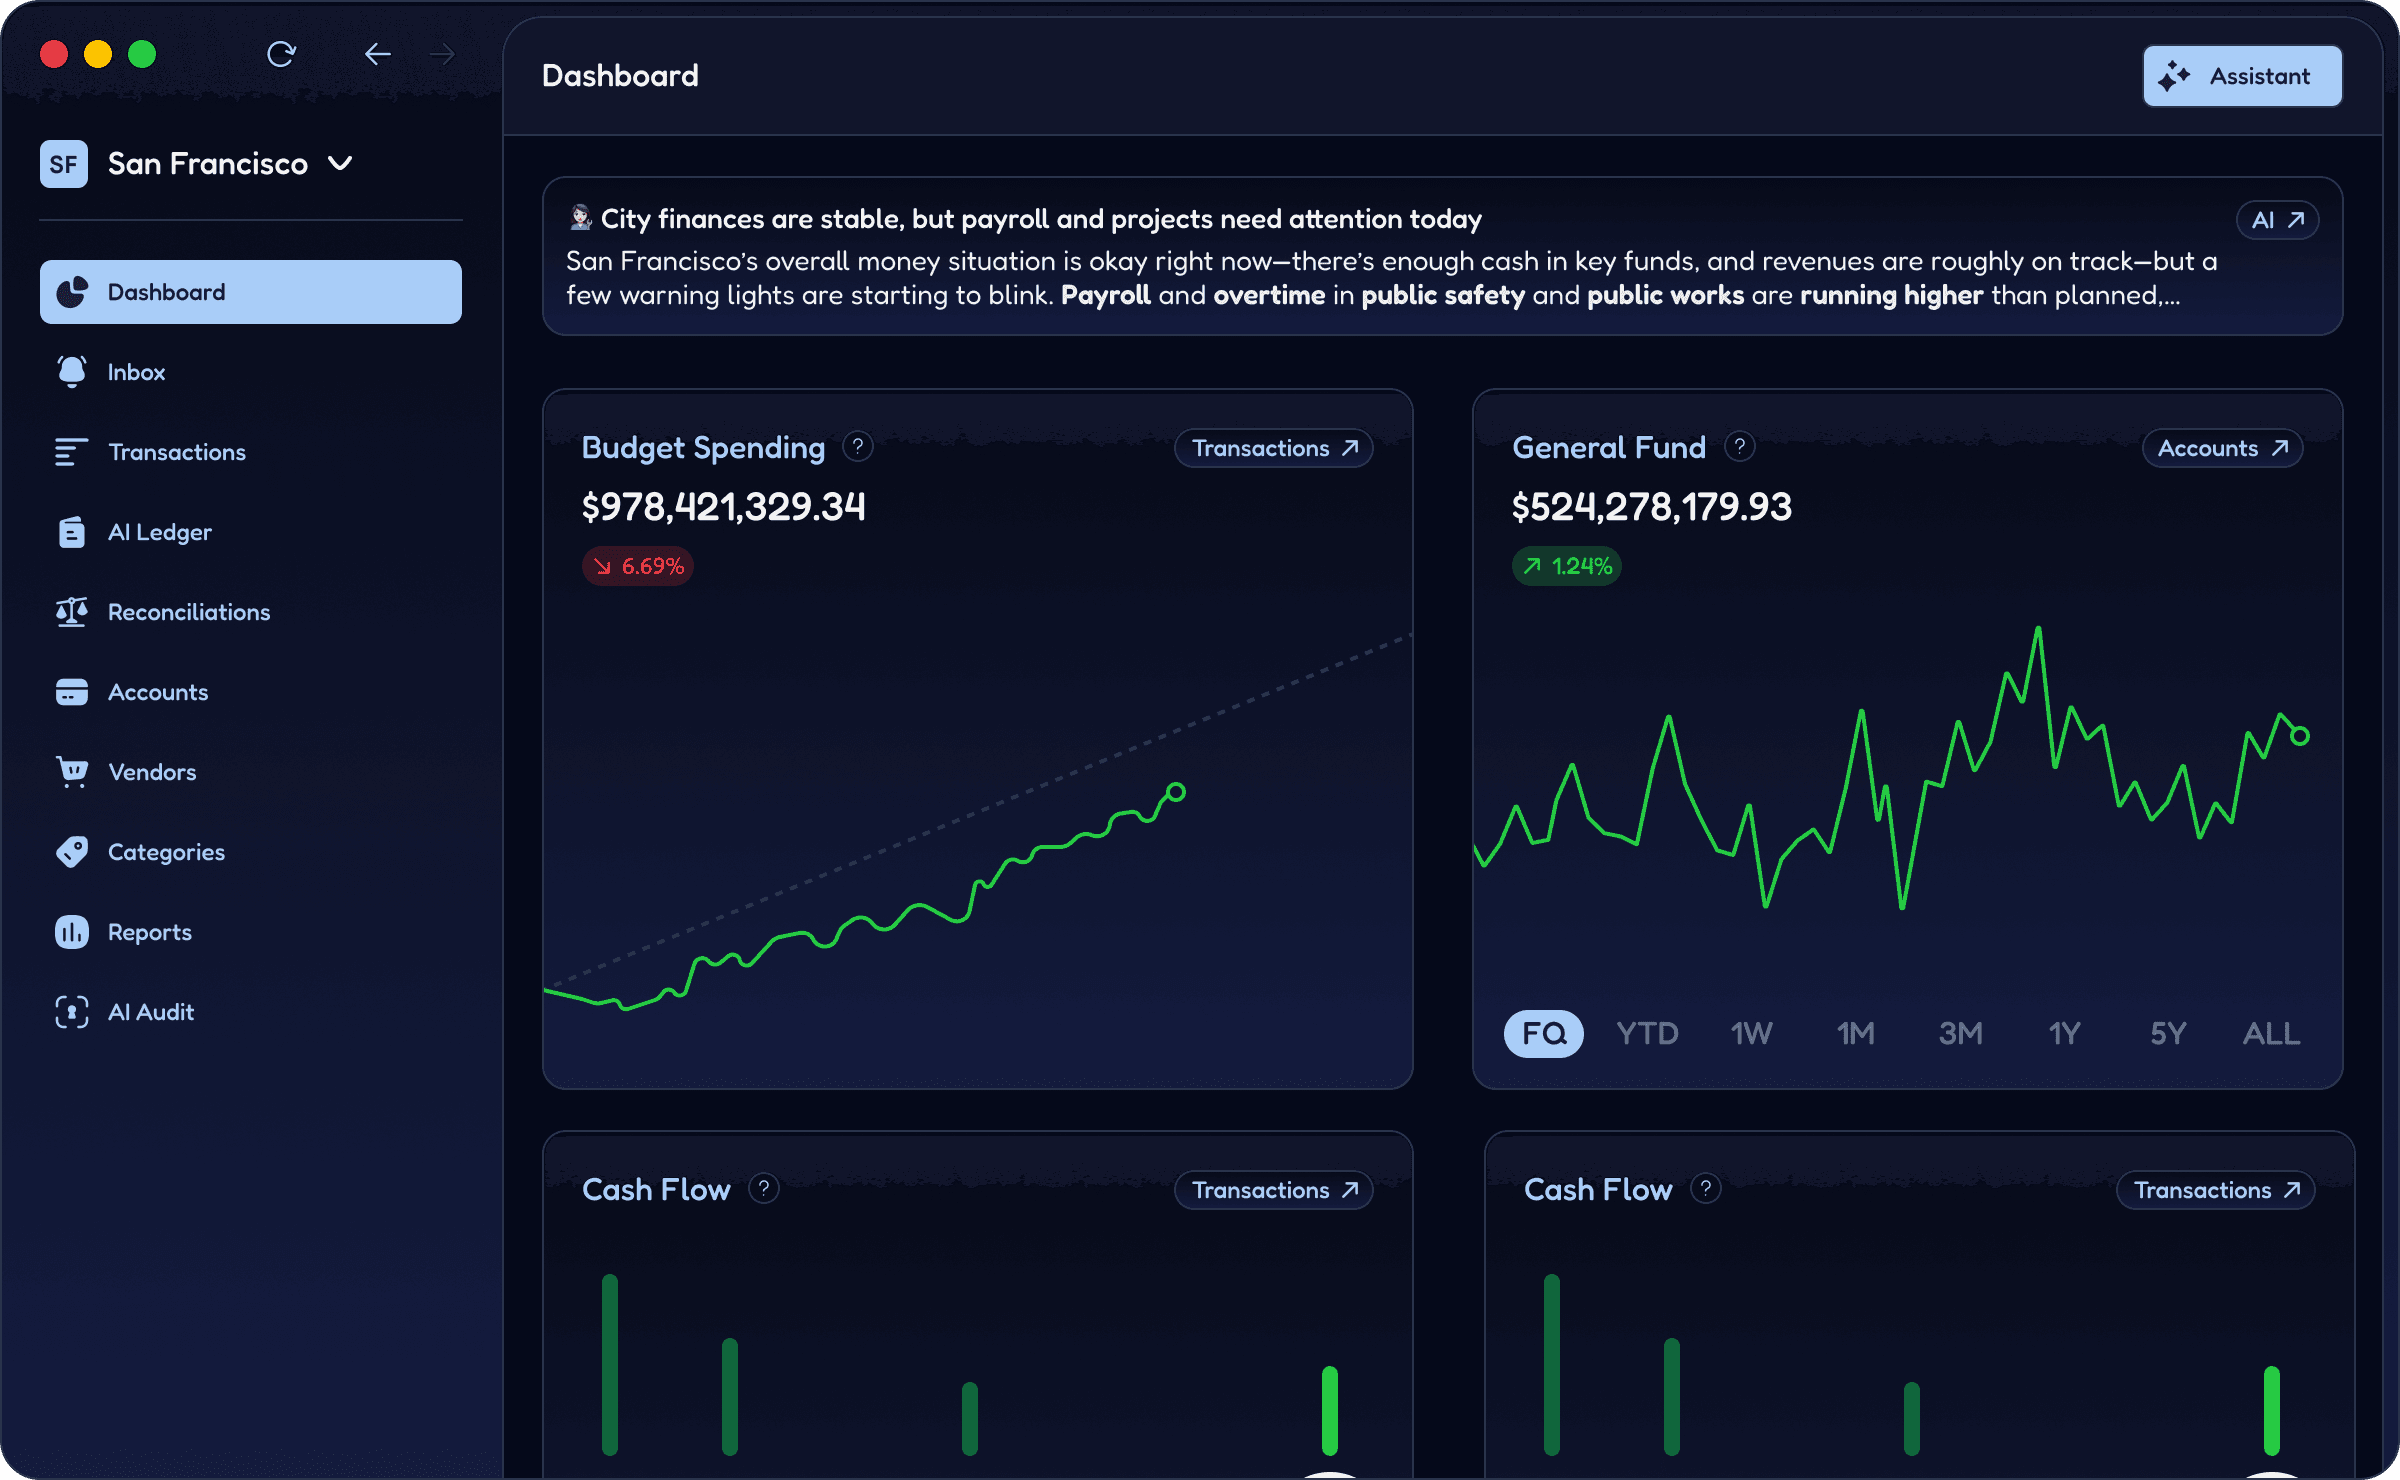Open the Inbox from the sidebar
The image size is (2400, 1480).
[x=136, y=371]
